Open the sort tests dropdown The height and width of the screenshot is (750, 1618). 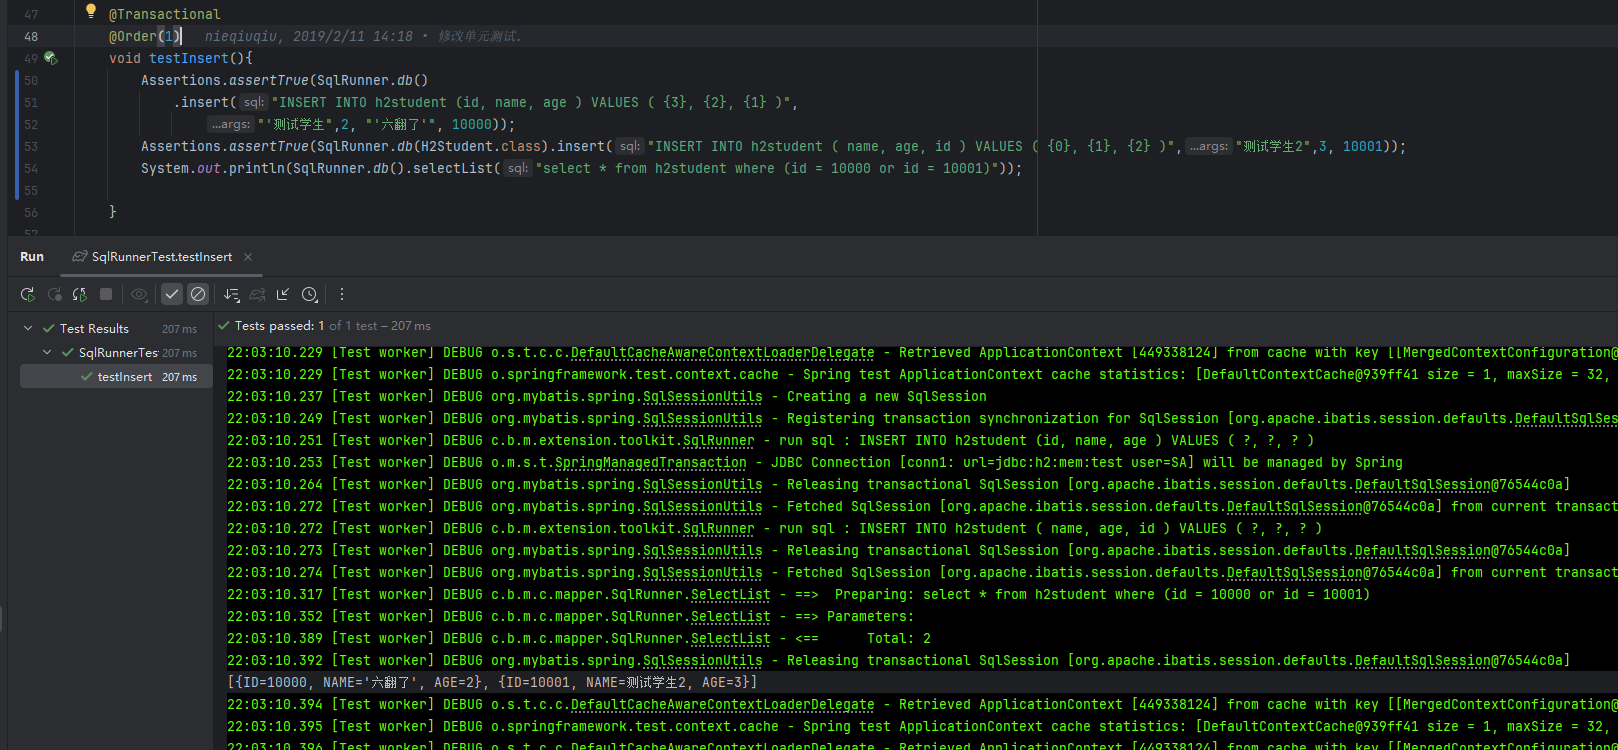point(232,294)
